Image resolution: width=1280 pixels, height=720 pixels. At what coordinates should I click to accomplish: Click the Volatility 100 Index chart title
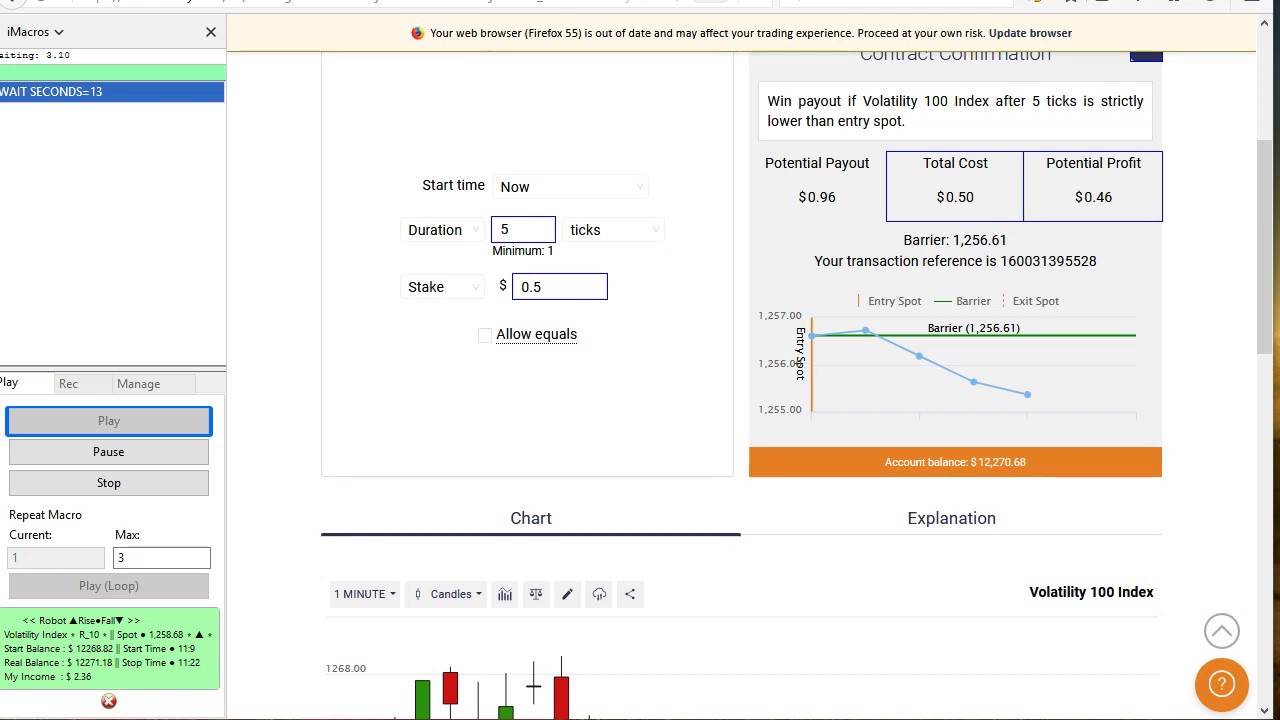[1091, 592]
